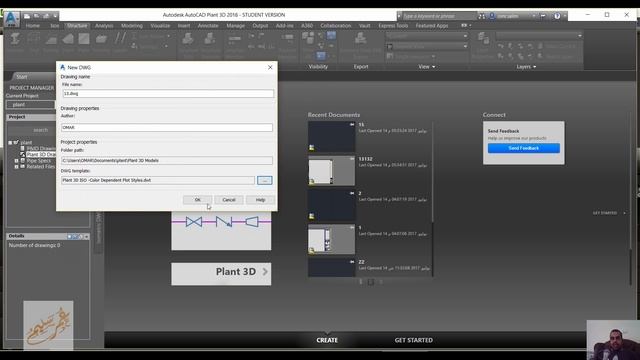Open the layer selection combo box
This screenshot has height=360, width=640.
point(539,36)
